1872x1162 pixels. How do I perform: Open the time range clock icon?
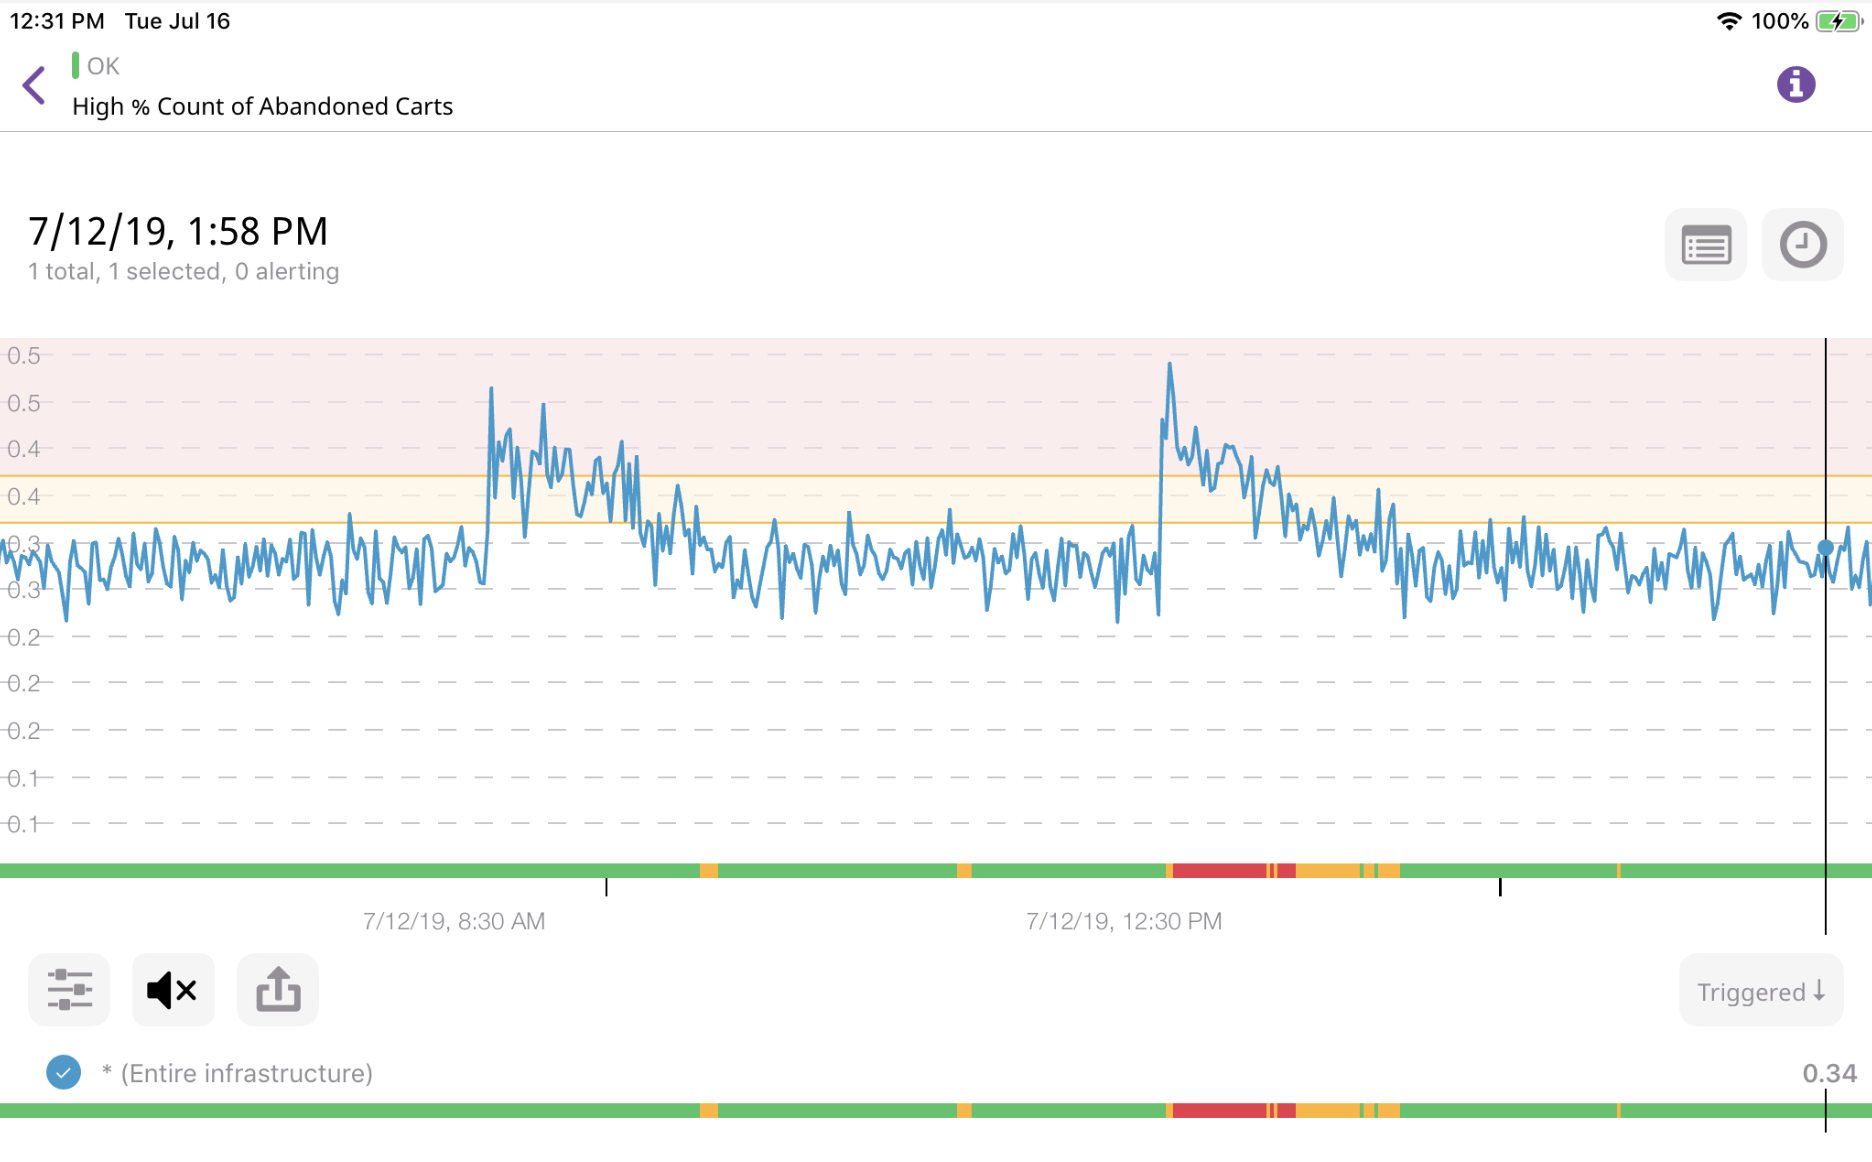click(1802, 245)
